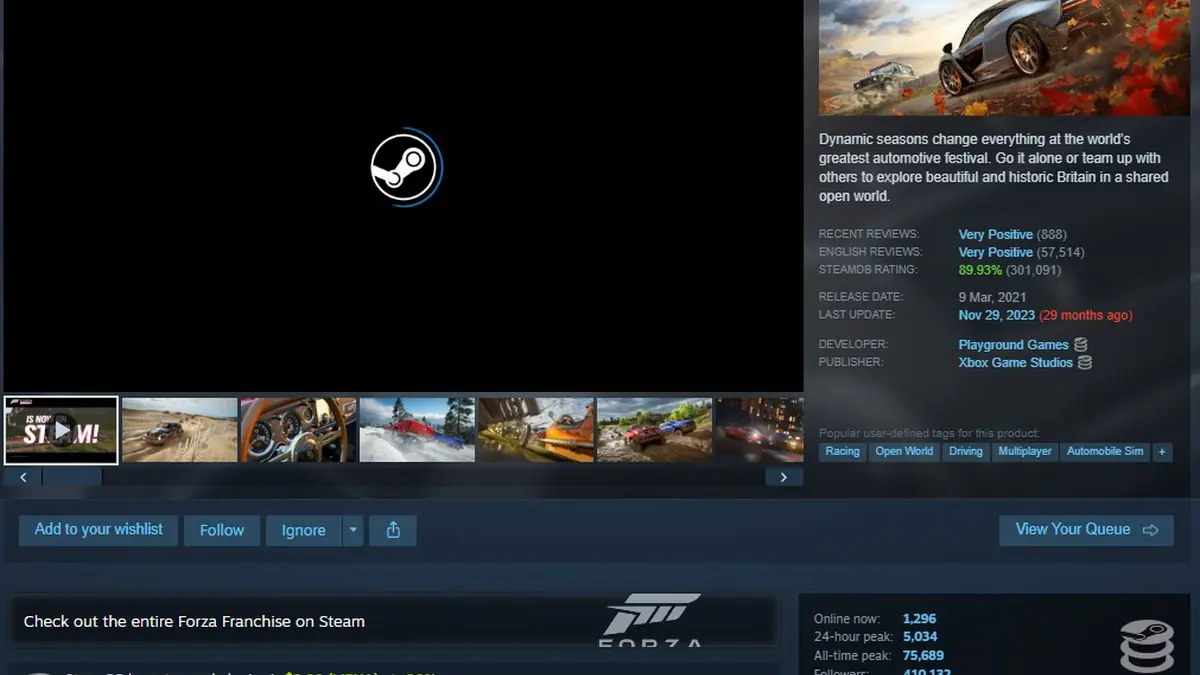Click the left arrow on the screenshot carousel
Screen dimensions: 1200x675
[22, 477]
